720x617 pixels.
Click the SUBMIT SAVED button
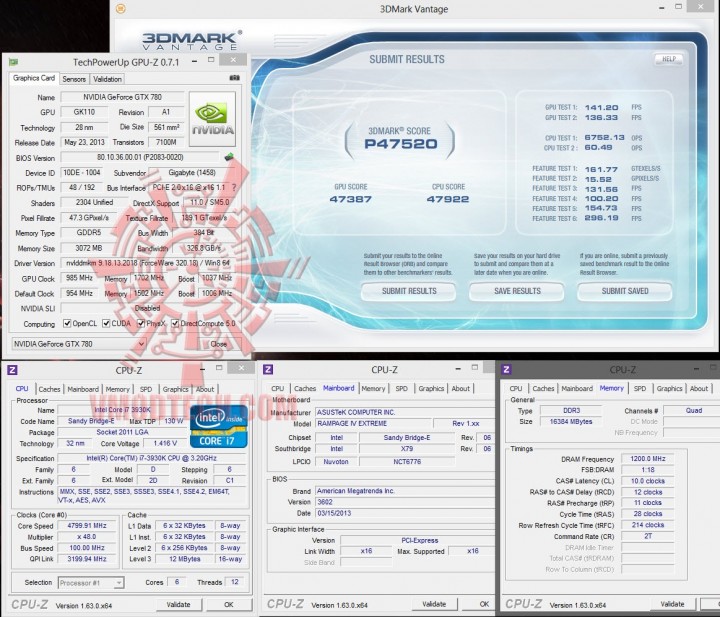point(625,292)
